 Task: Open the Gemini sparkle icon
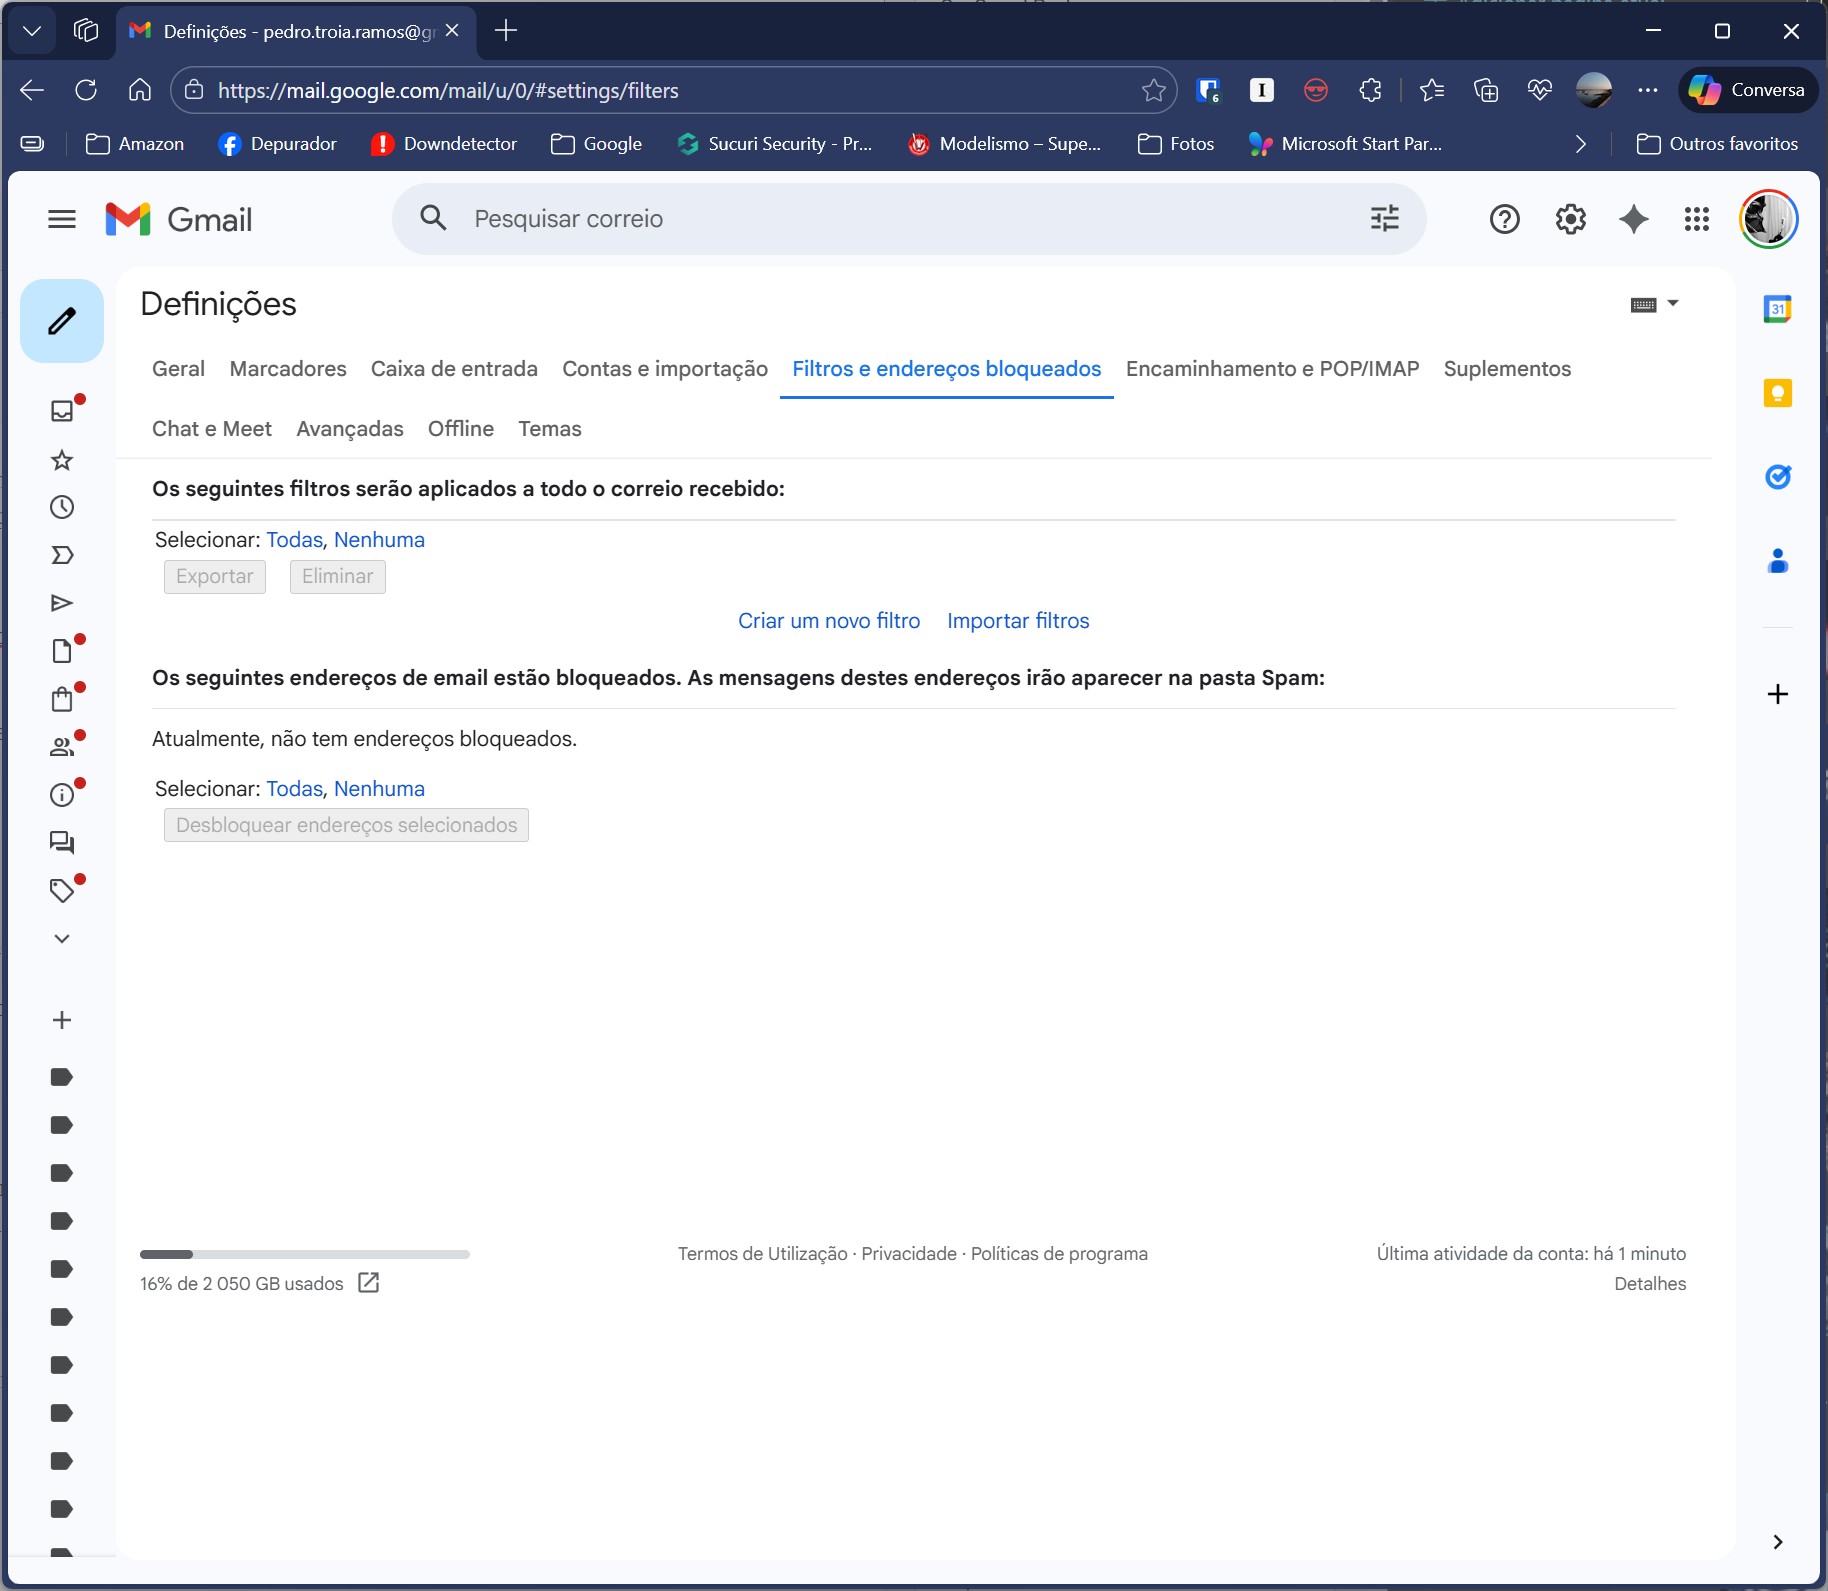coord(1634,219)
